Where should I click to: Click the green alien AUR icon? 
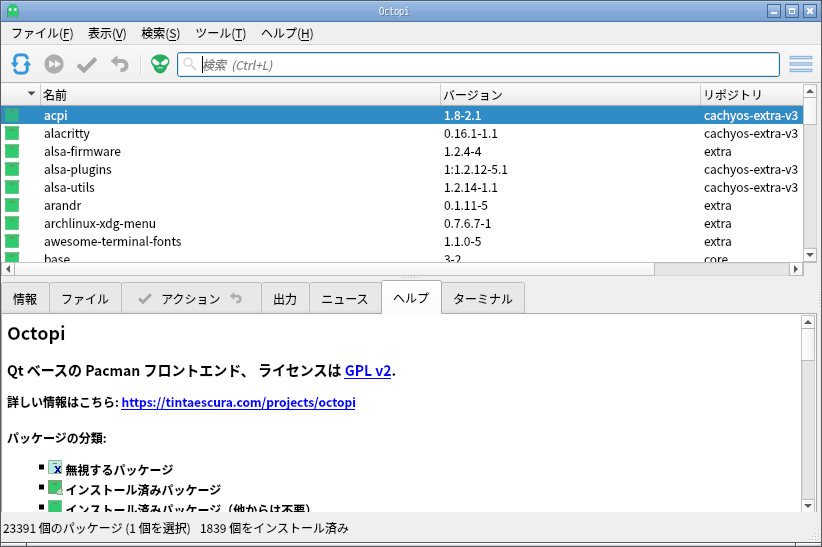(x=160, y=65)
